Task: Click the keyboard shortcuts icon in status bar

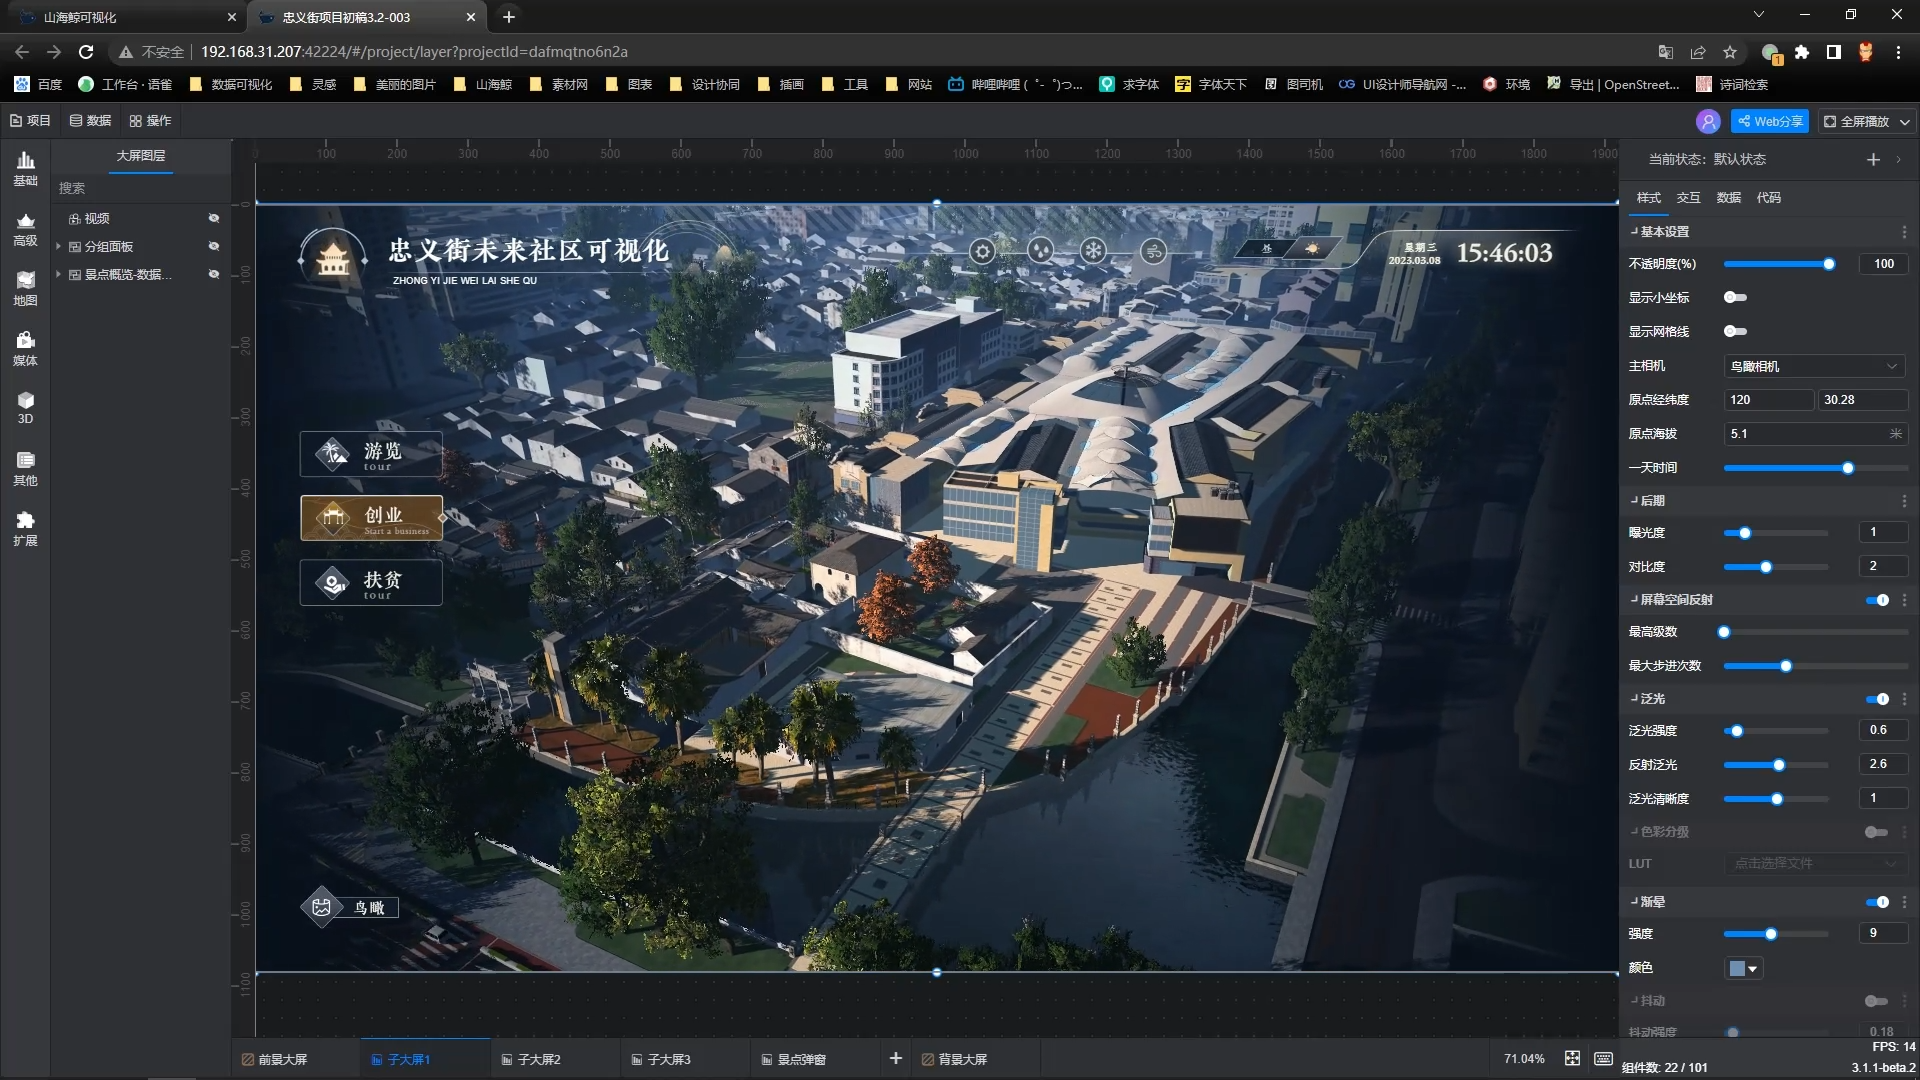Action: click(x=1603, y=1058)
